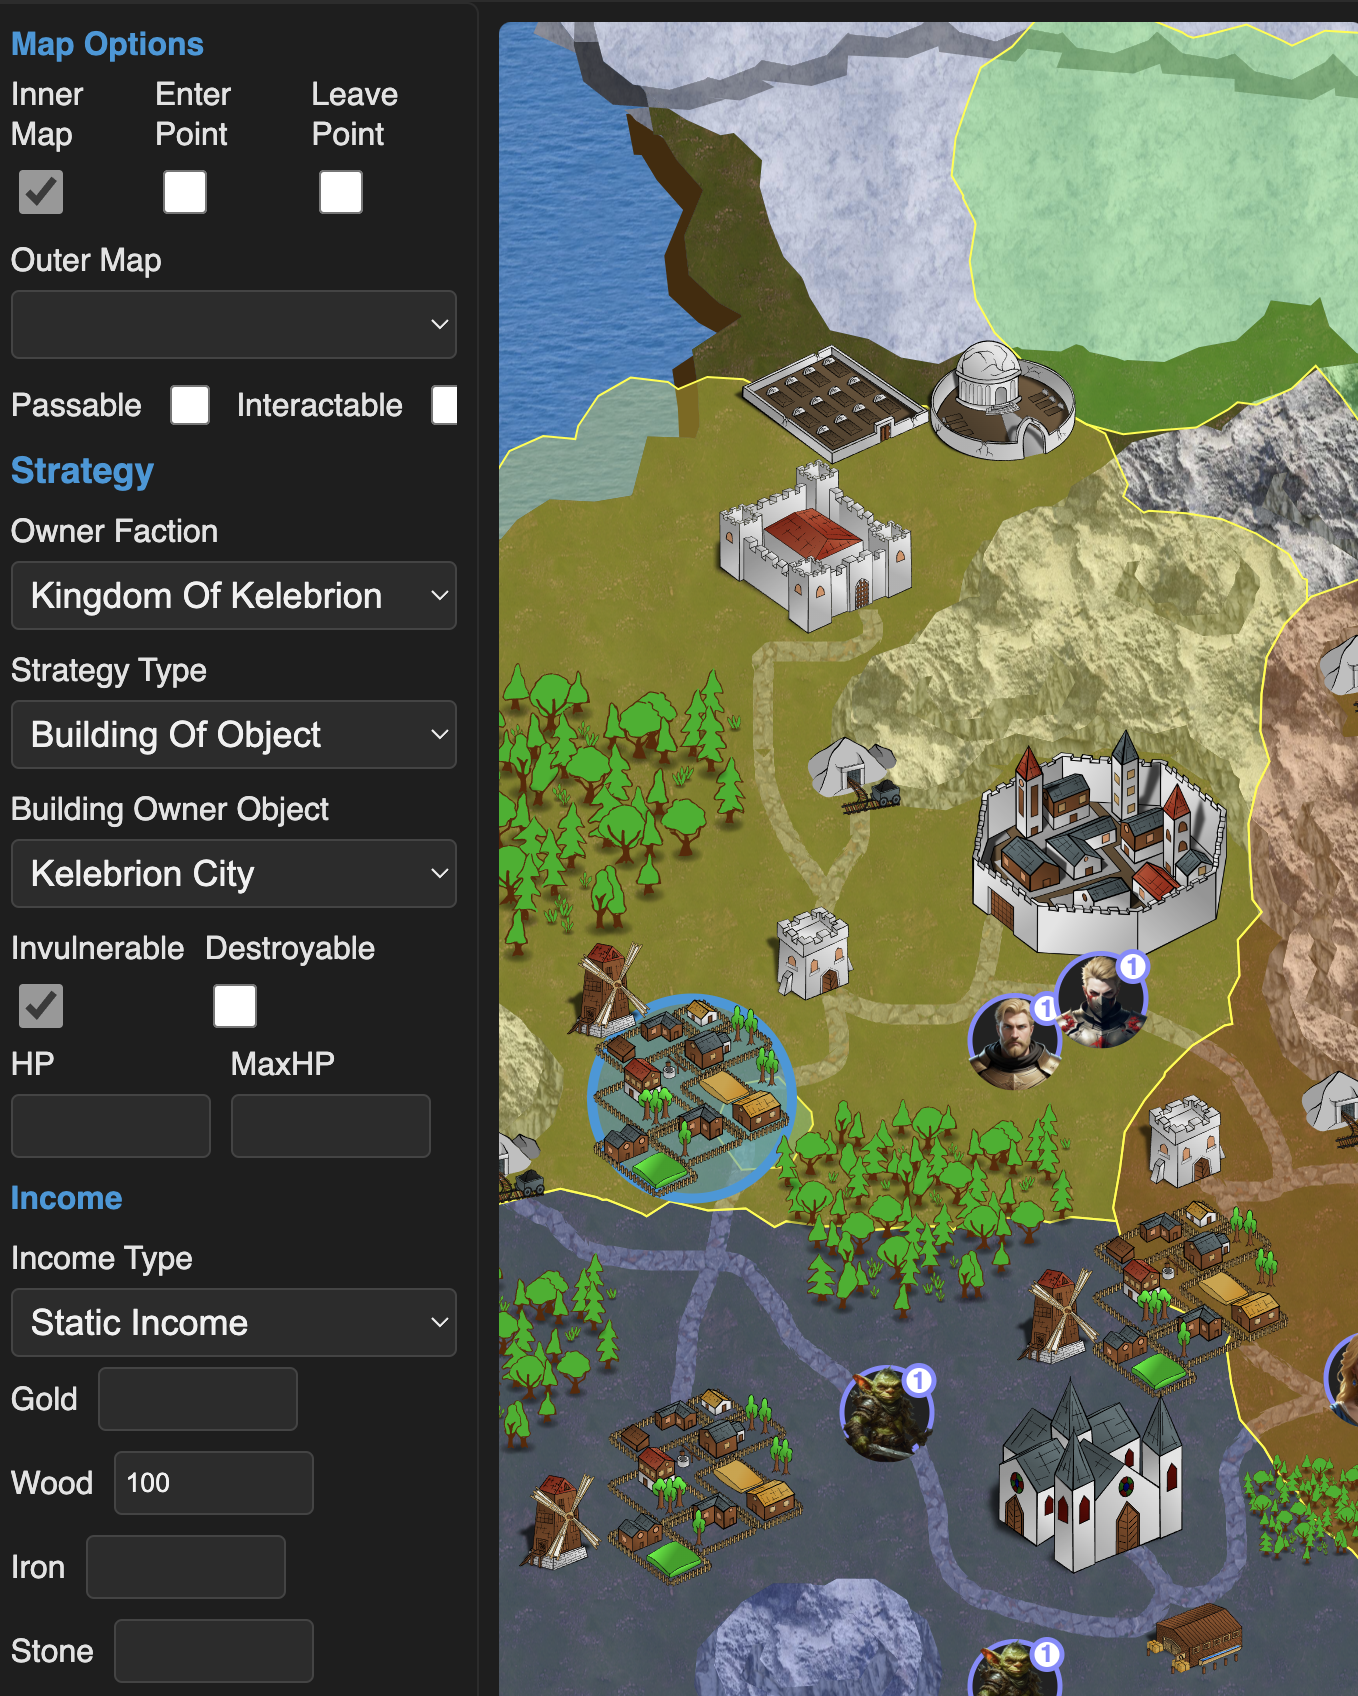Viewport: 1358px width, 1696px height.
Task: Select the red-roofed castle on the map
Action: point(815,547)
